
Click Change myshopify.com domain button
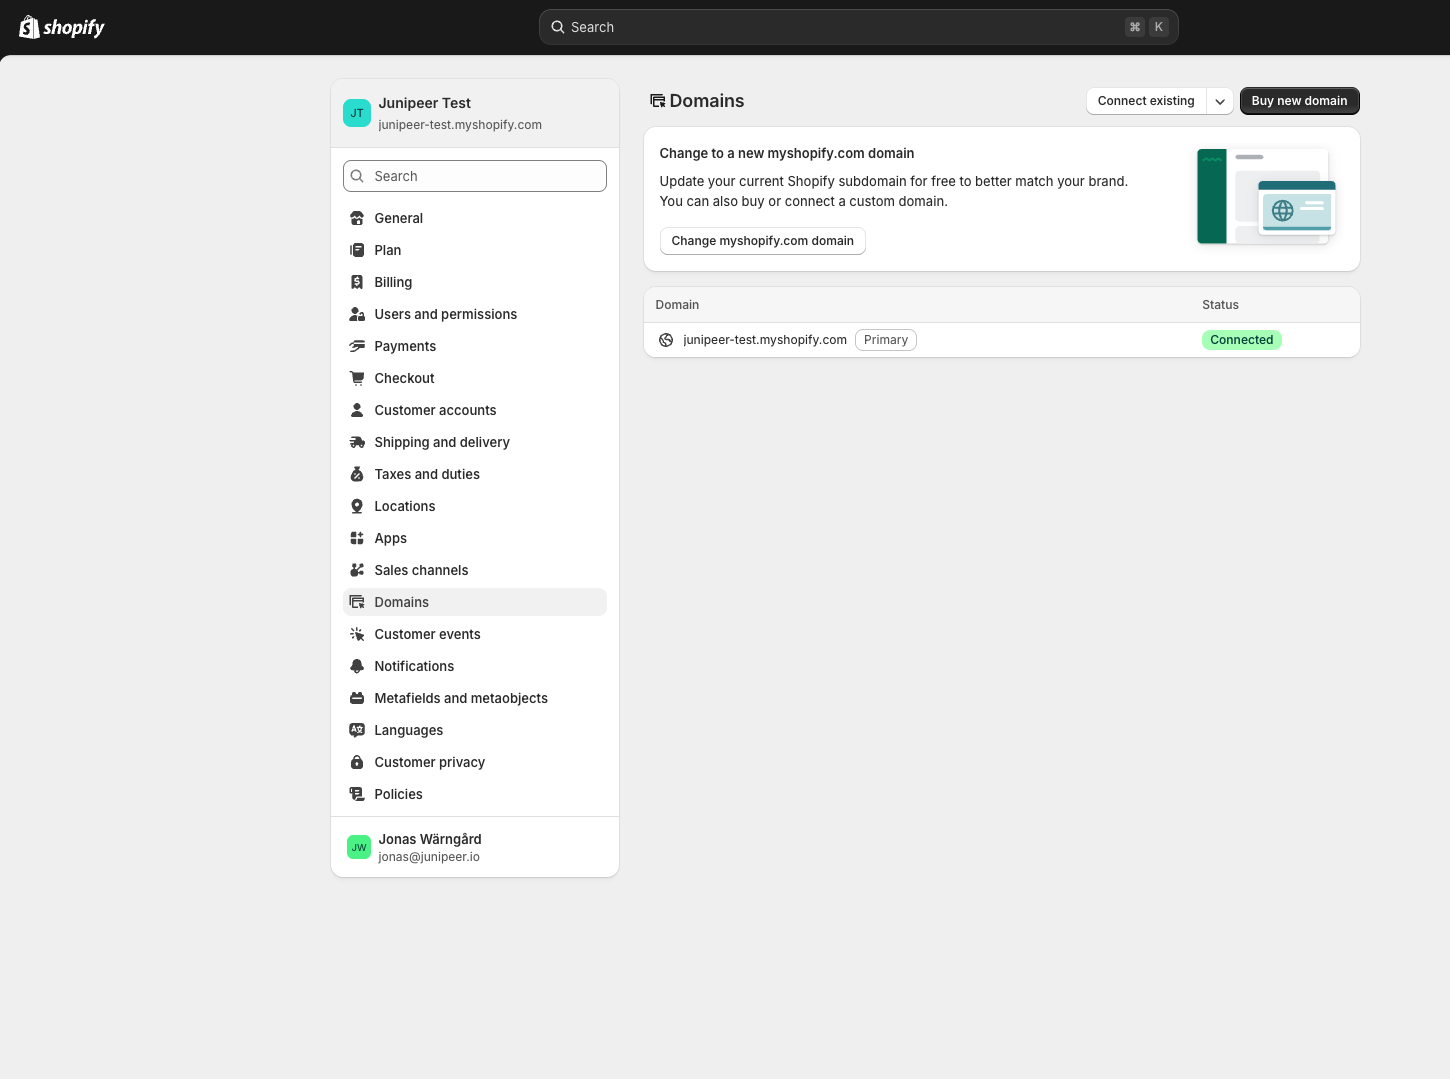point(762,241)
